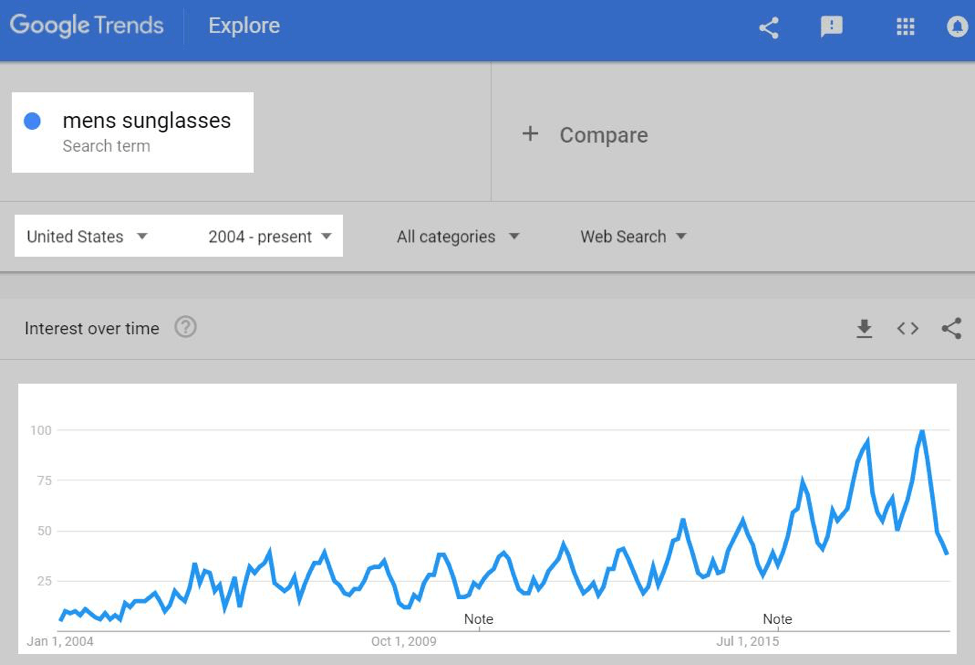Click the Google Trends logo
975x665 pixels.
pyautogui.click(x=86, y=26)
